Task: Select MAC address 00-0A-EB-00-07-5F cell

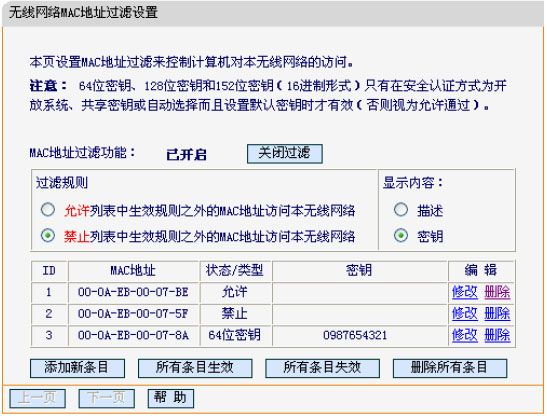Action: tap(134, 313)
